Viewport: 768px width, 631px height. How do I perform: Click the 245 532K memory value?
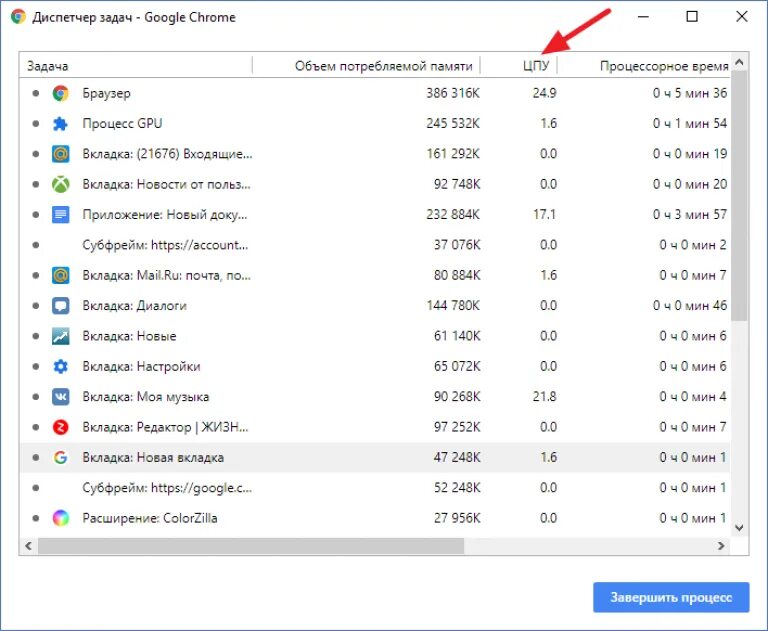click(x=453, y=123)
